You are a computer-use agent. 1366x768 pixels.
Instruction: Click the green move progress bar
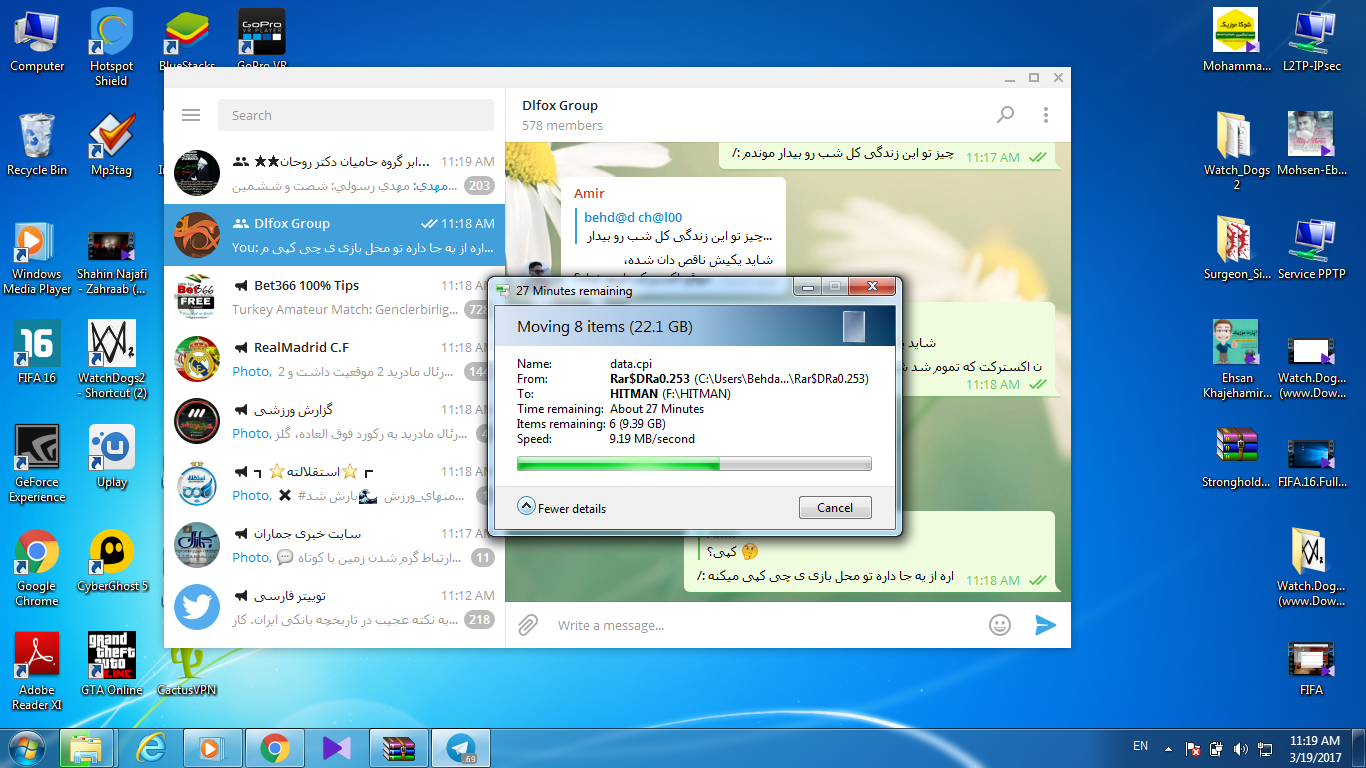(694, 463)
